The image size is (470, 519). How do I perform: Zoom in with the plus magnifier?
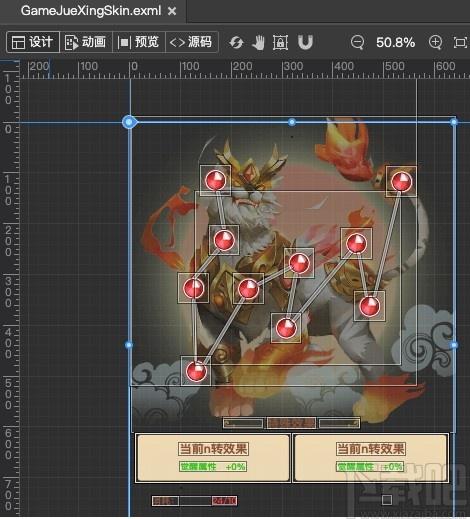[x=435, y=42]
